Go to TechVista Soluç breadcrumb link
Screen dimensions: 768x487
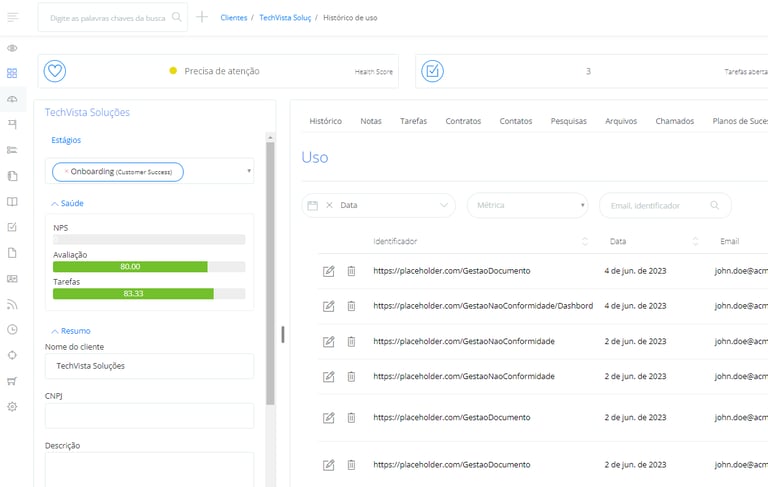click(x=285, y=18)
